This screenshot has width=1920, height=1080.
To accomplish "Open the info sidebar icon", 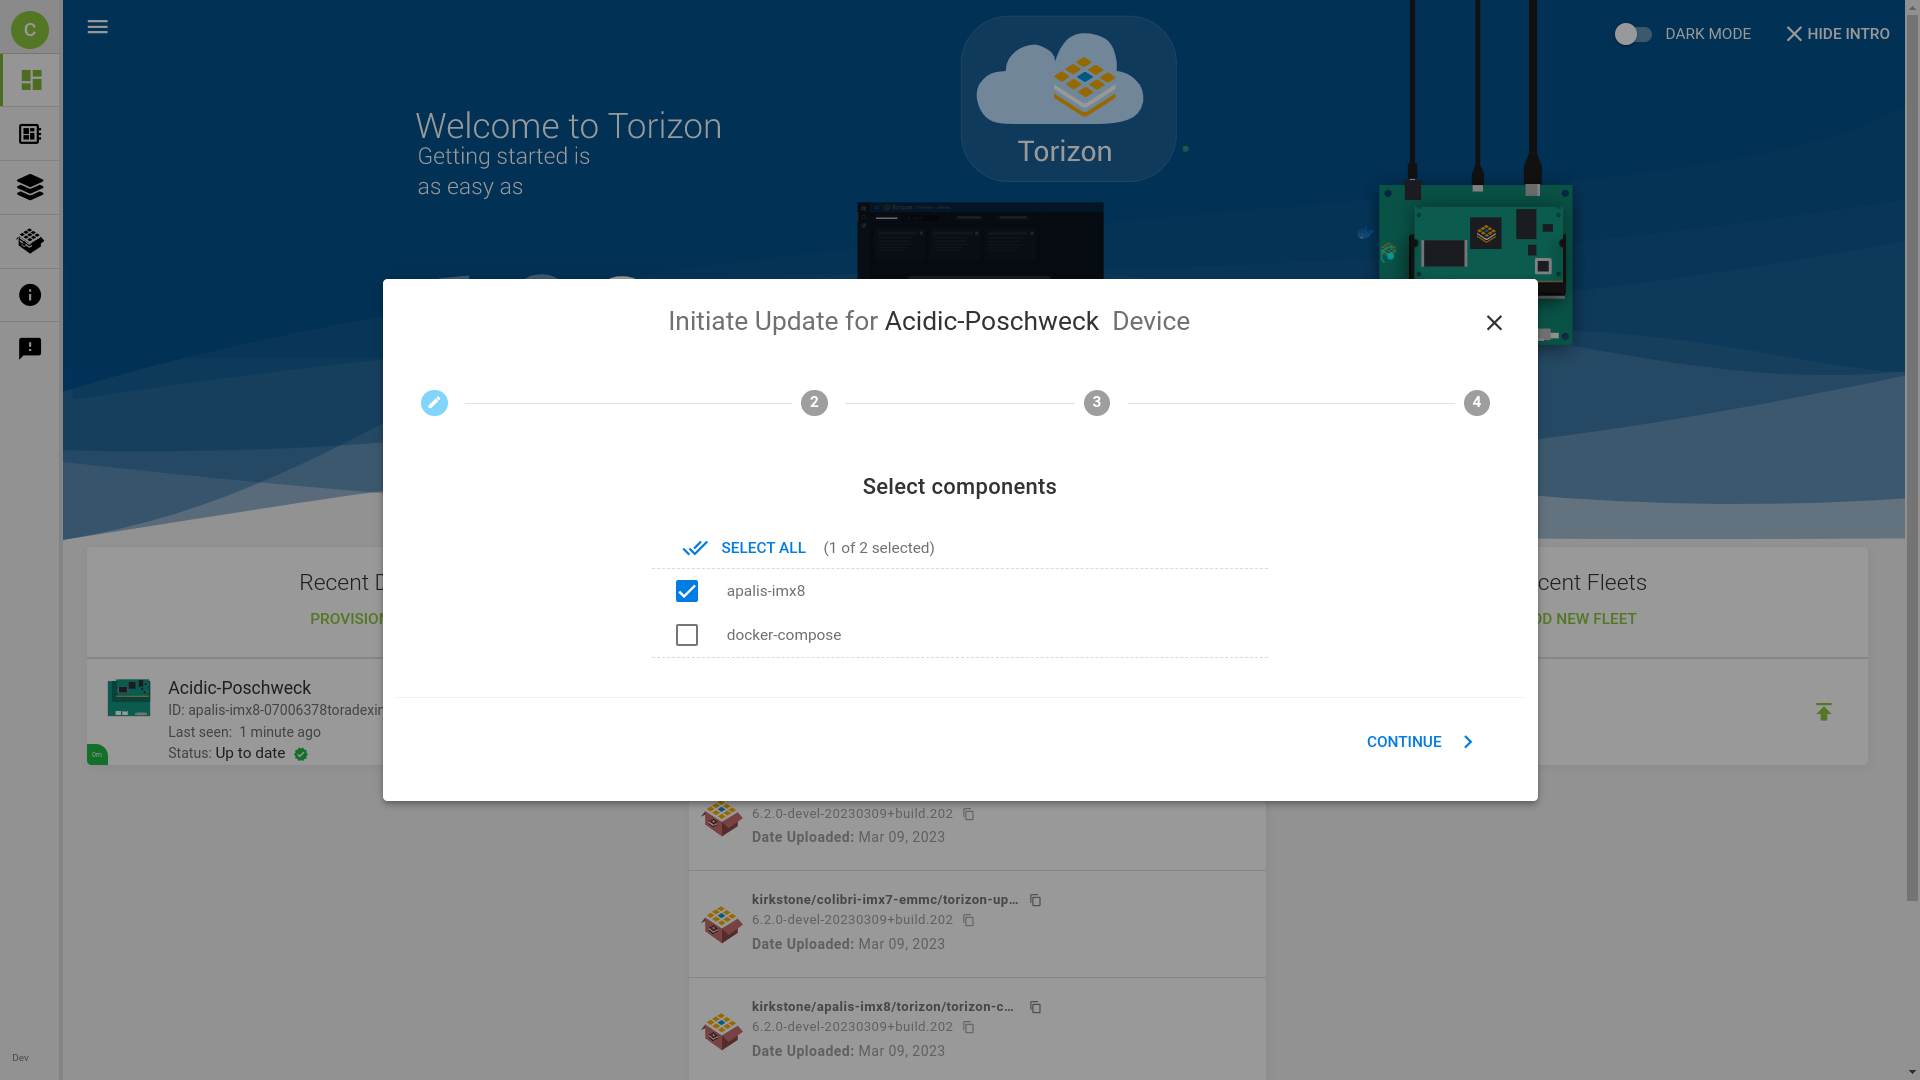I will 30,295.
